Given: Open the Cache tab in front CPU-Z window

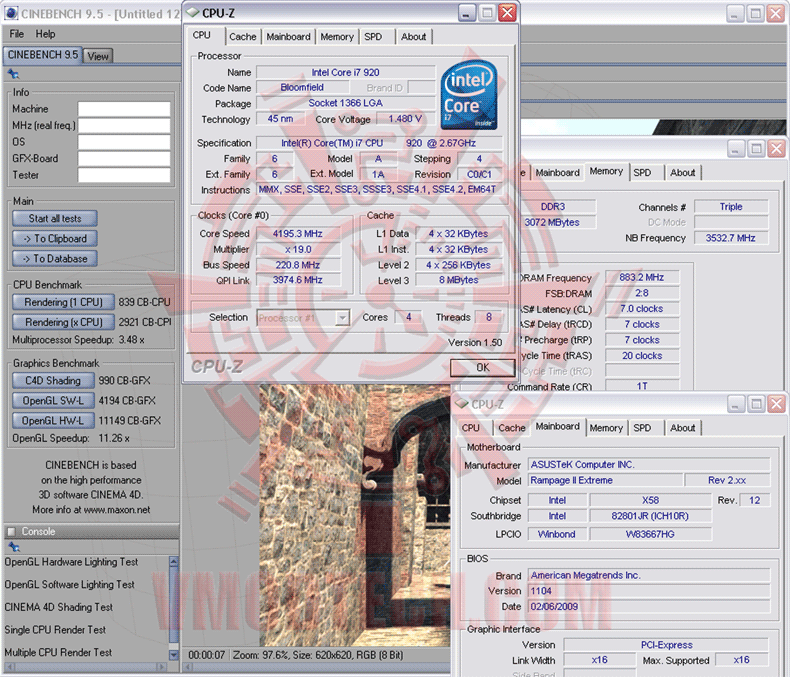Looking at the screenshot, I should pyautogui.click(x=243, y=37).
